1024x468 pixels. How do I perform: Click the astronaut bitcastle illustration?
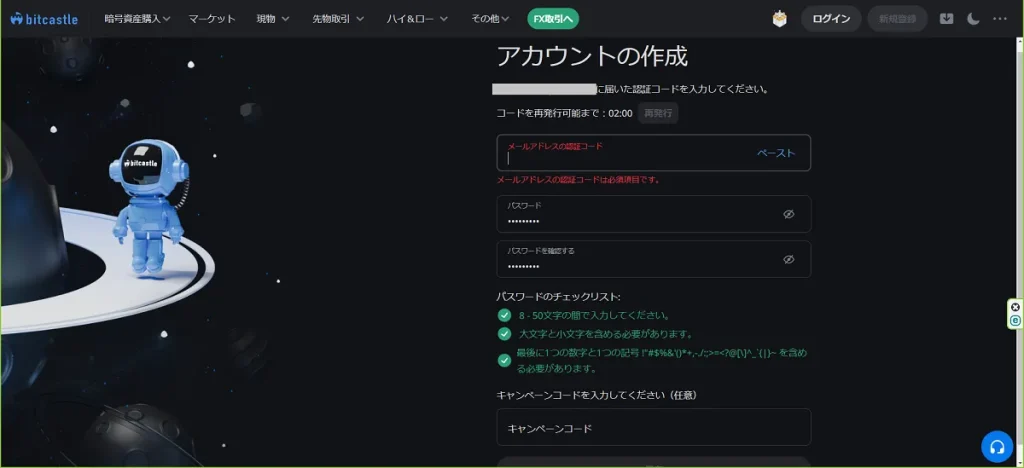149,207
